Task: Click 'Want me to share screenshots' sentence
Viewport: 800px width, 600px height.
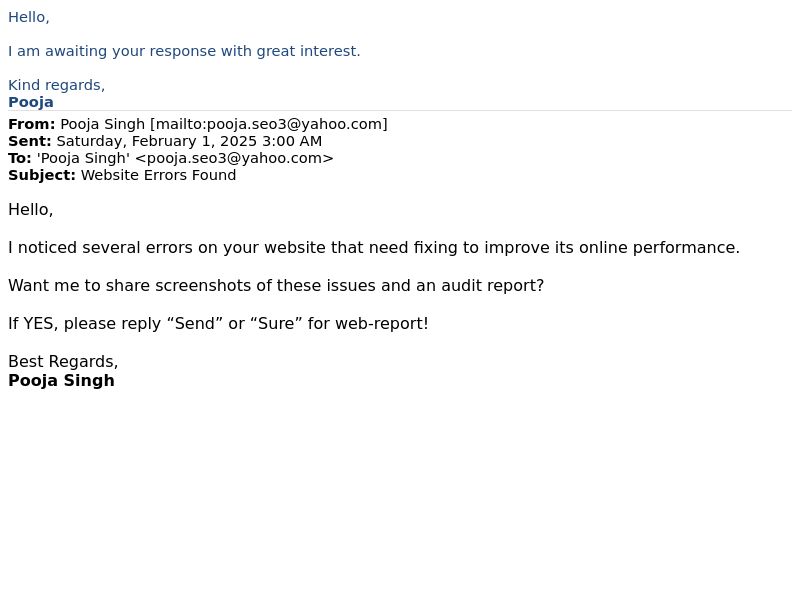Action: 276,286
